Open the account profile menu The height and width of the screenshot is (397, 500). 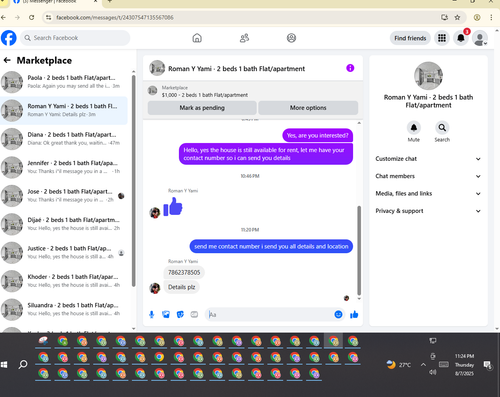tap(480, 38)
